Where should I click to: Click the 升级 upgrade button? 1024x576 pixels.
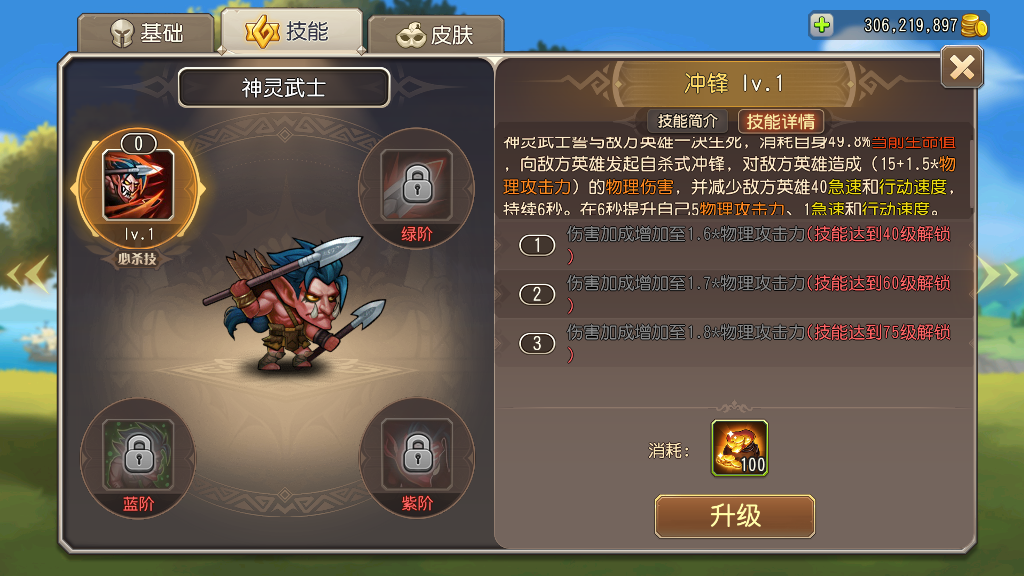735,516
